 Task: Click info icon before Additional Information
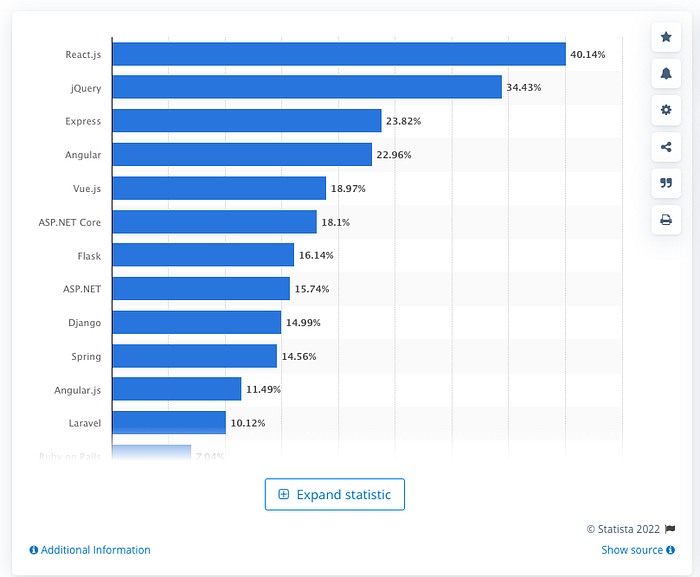[33, 550]
